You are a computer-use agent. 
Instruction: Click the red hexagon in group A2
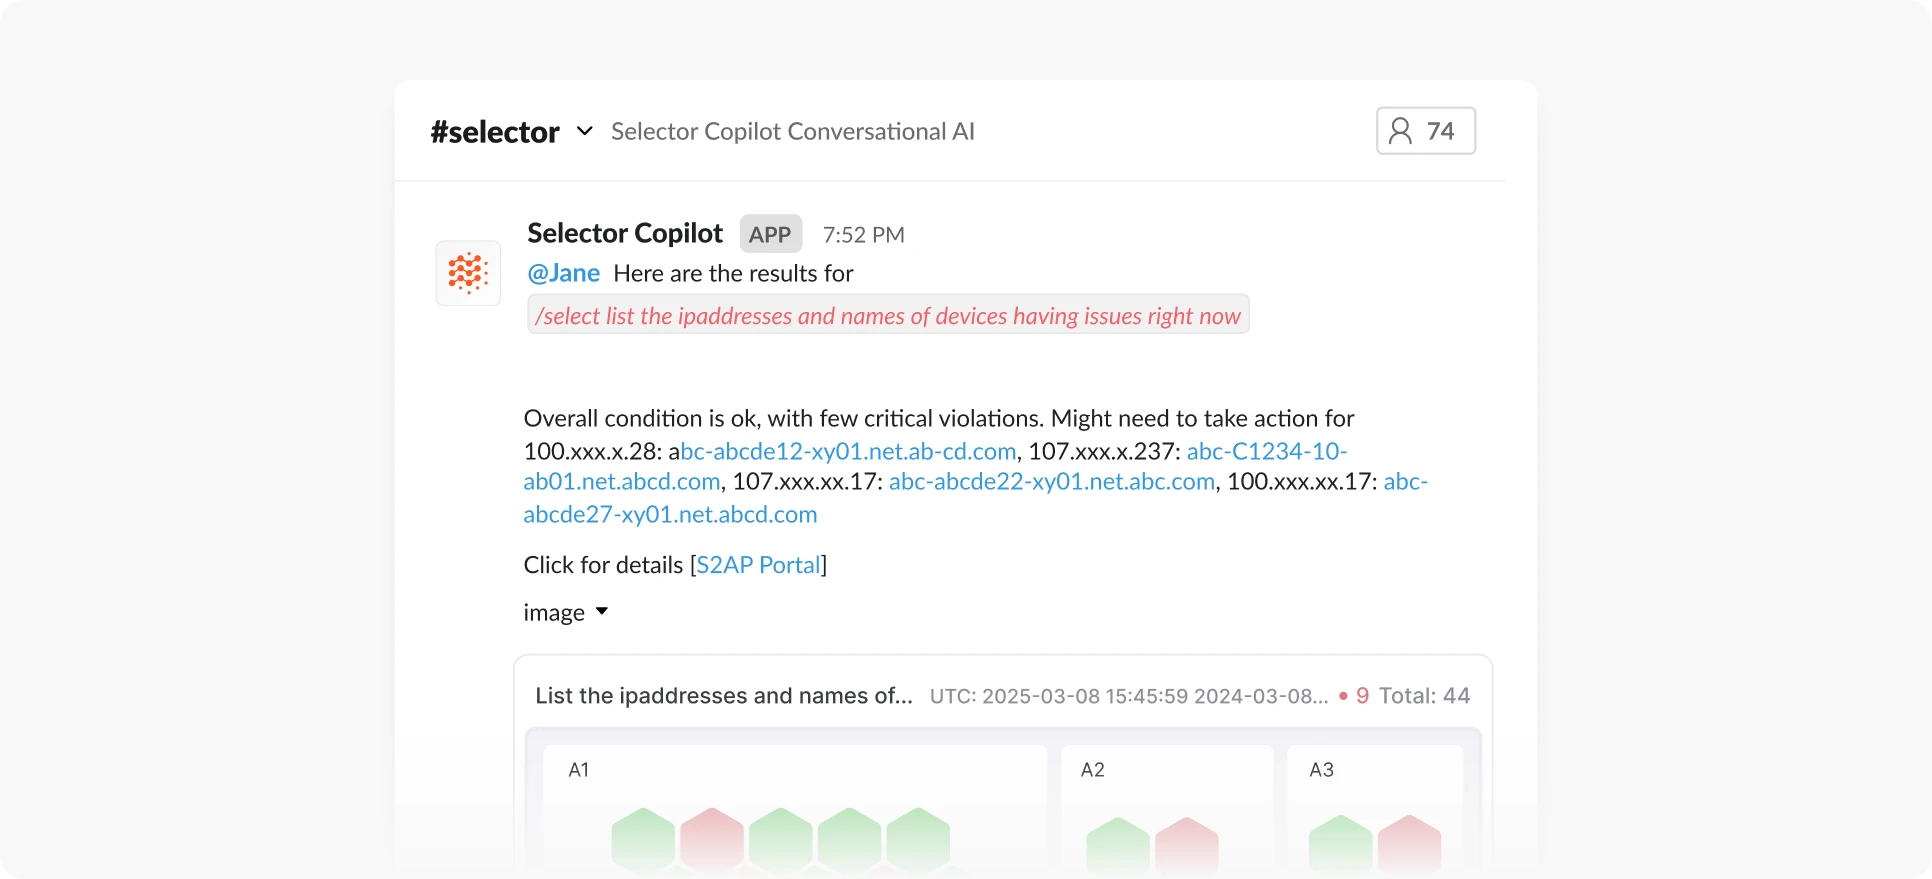(1187, 846)
